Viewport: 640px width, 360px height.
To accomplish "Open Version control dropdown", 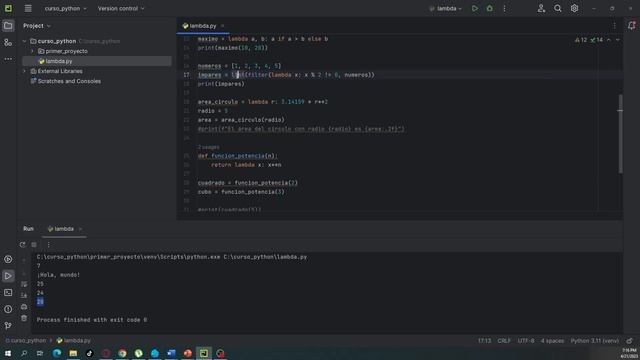I will pos(121,8).
